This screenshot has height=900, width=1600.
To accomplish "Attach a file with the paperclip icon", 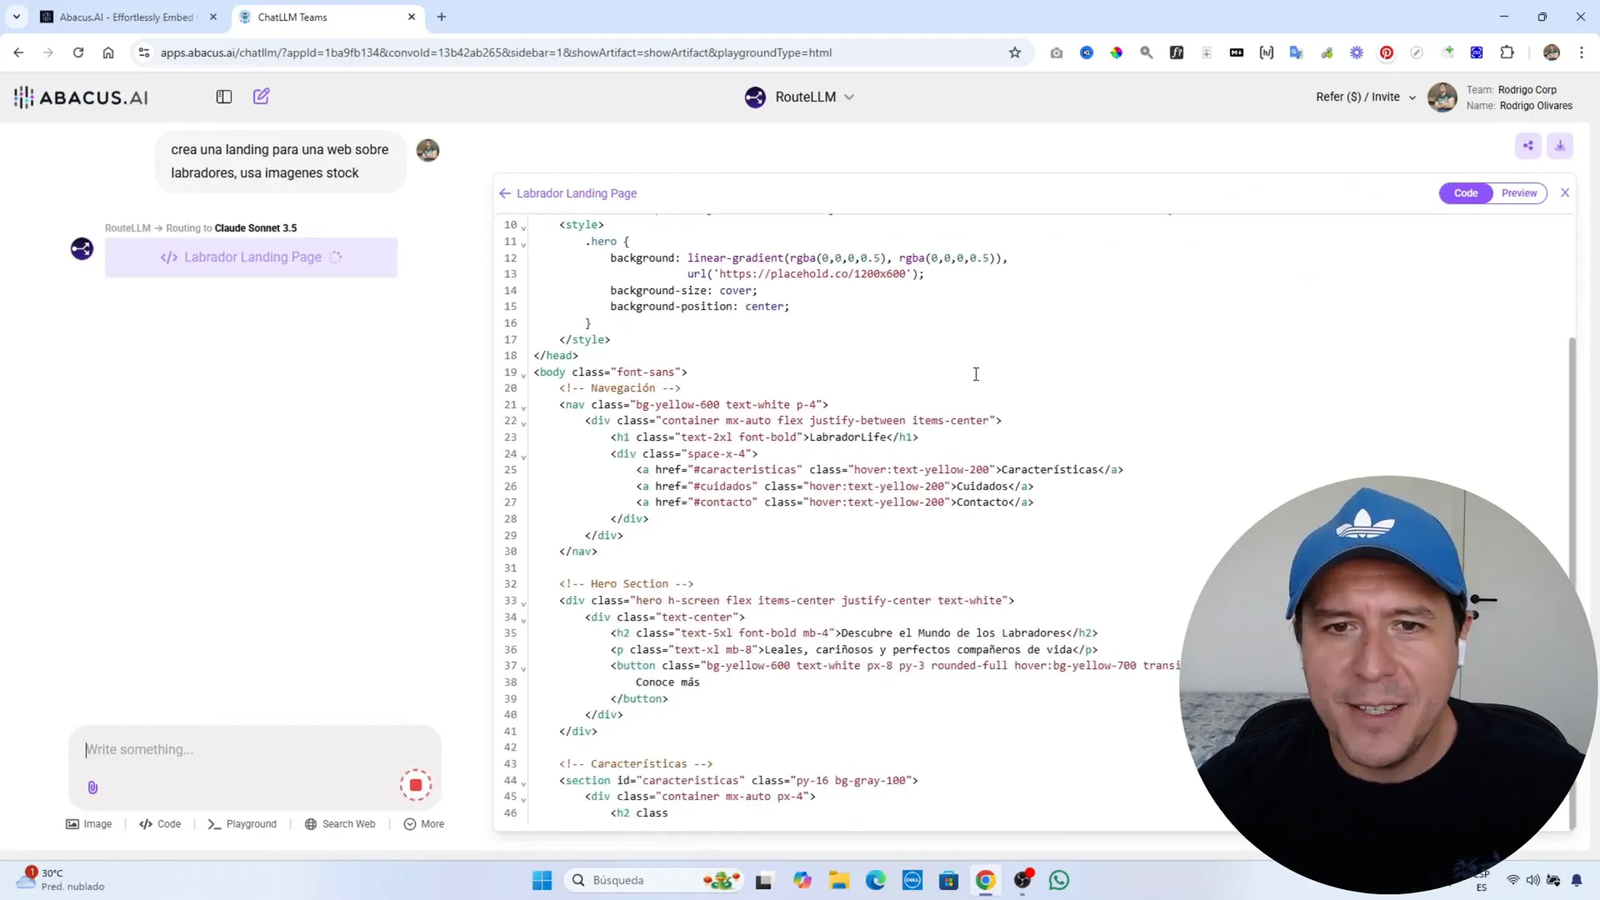I will [x=92, y=787].
